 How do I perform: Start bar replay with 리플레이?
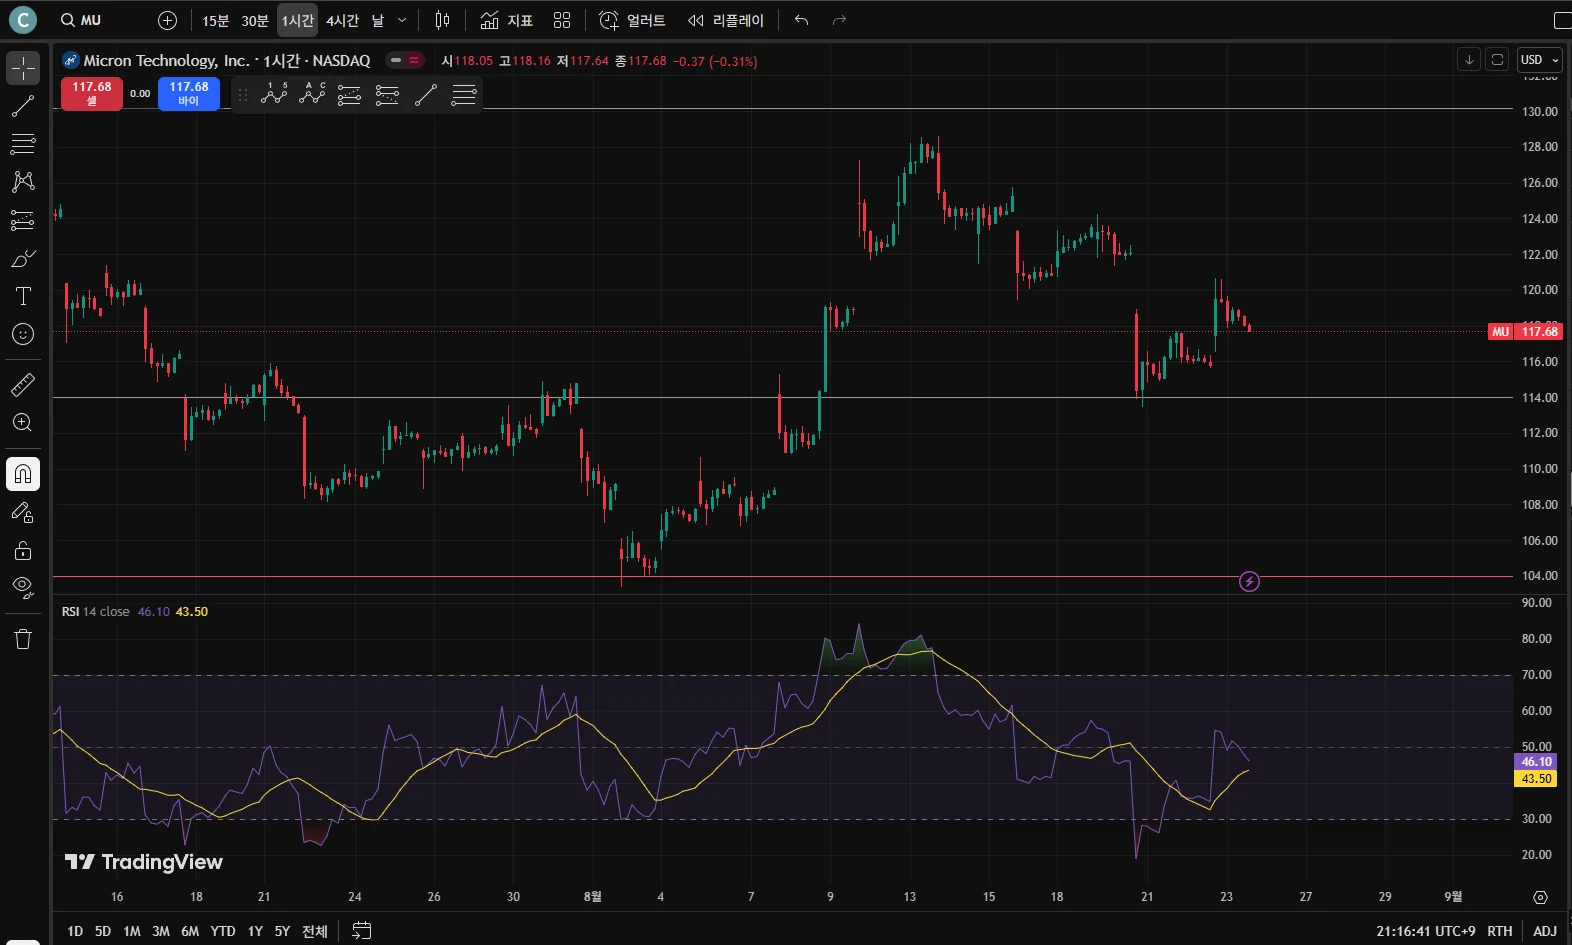[726, 20]
